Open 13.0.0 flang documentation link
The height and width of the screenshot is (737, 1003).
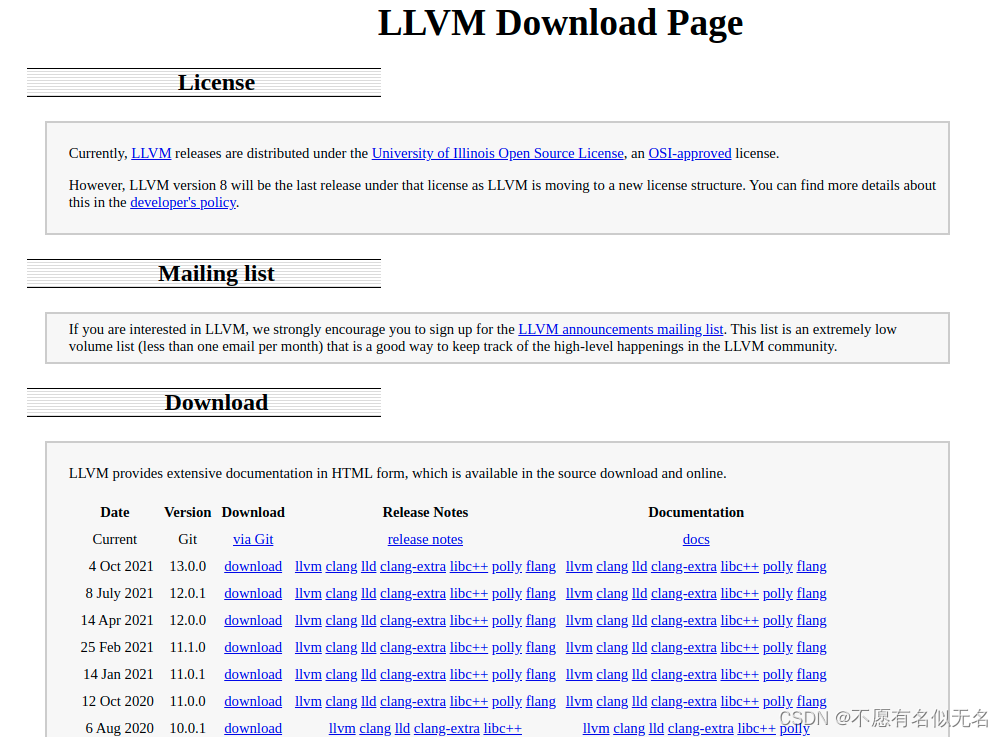[x=812, y=566]
